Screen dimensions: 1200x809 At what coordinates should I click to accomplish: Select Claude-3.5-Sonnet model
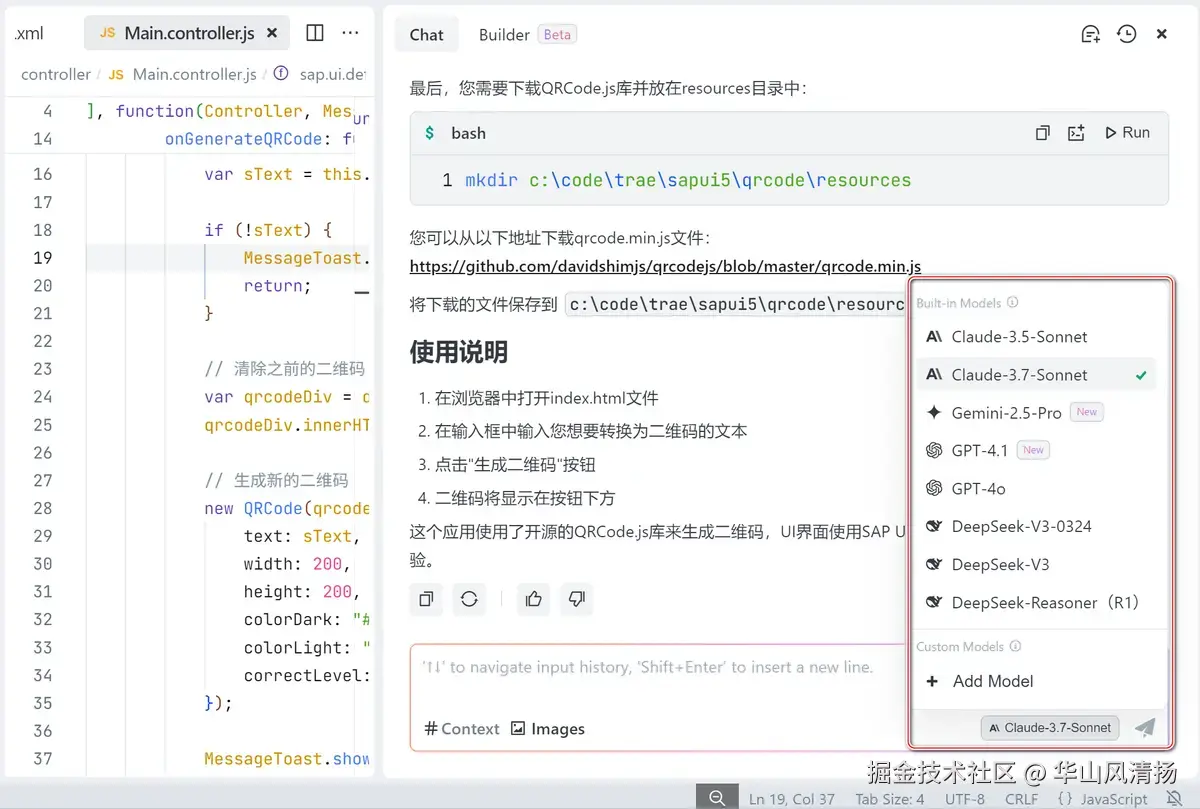click(x=1036, y=337)
